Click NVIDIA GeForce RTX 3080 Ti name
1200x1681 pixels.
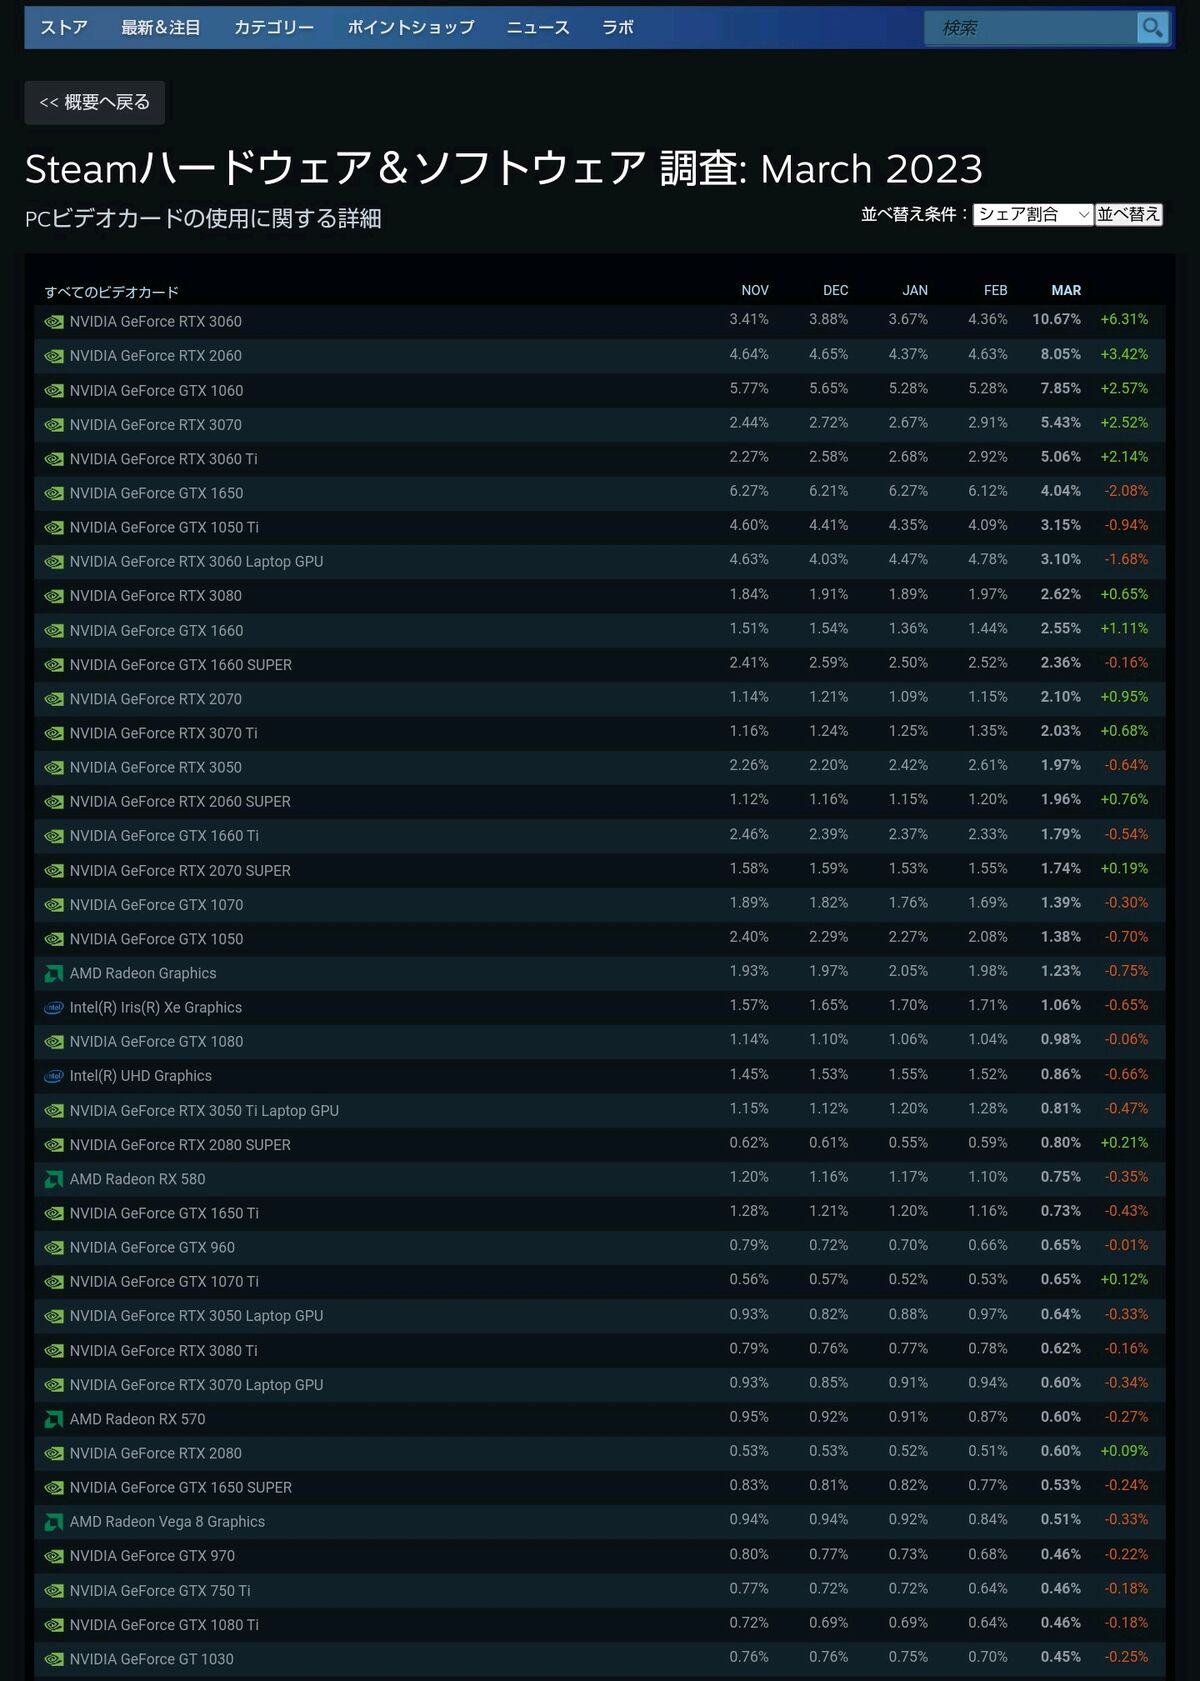point(164,1351)
